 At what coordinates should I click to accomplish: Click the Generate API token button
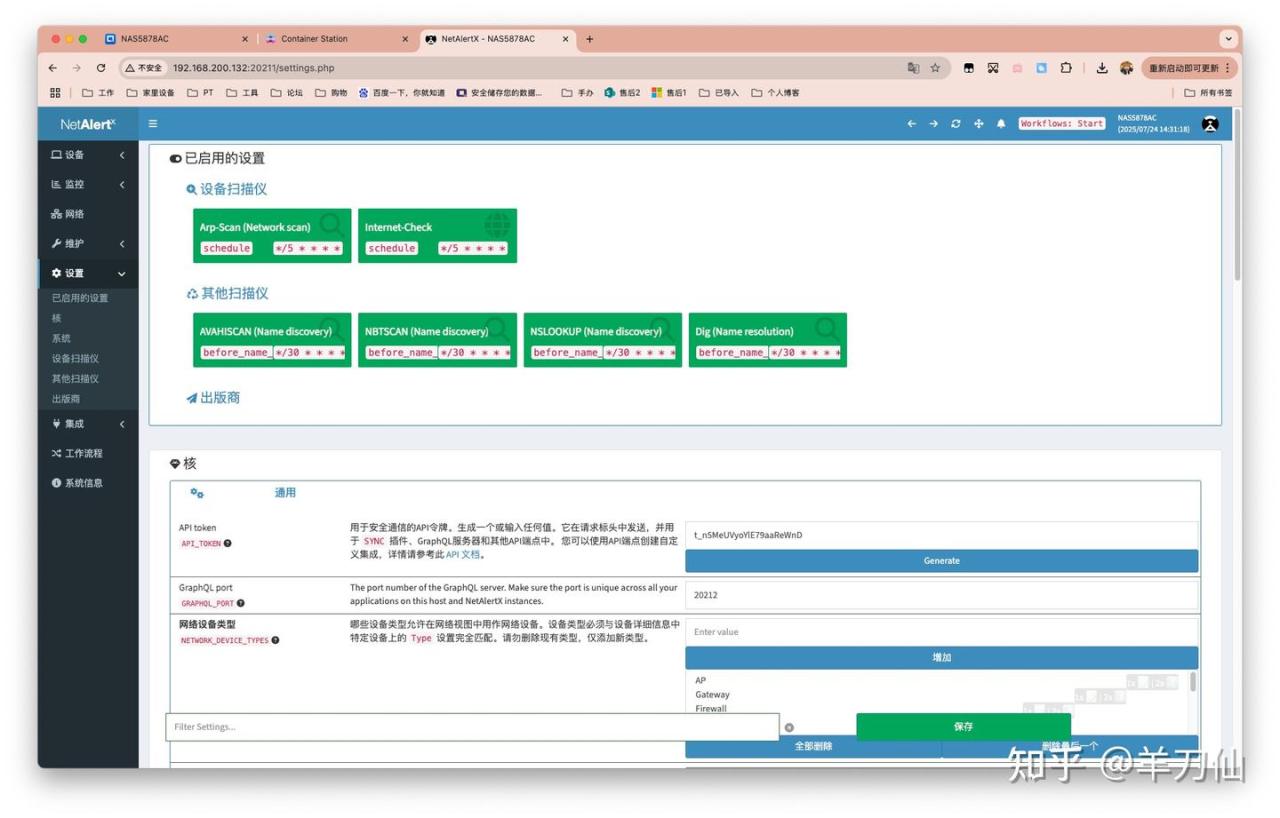click(x=941, y=561)
